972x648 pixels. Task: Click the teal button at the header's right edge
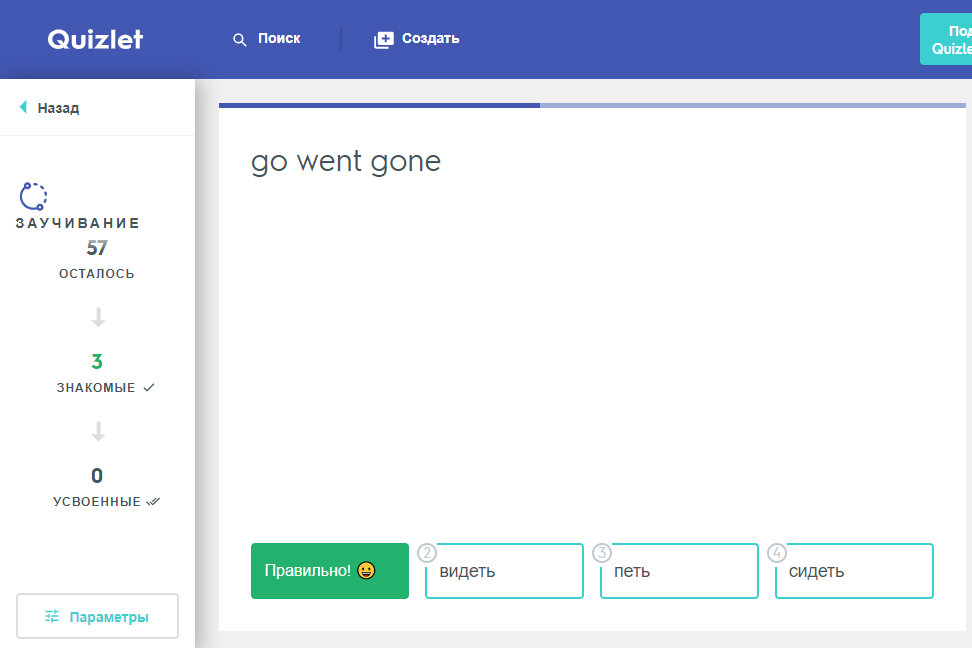(x=946, y=39)
